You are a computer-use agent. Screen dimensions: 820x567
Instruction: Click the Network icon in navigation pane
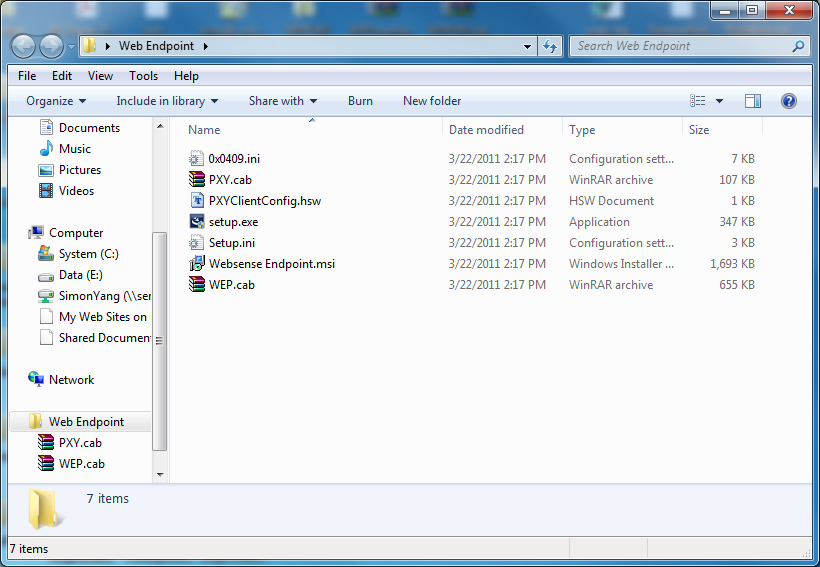click(x=36, y=379)
